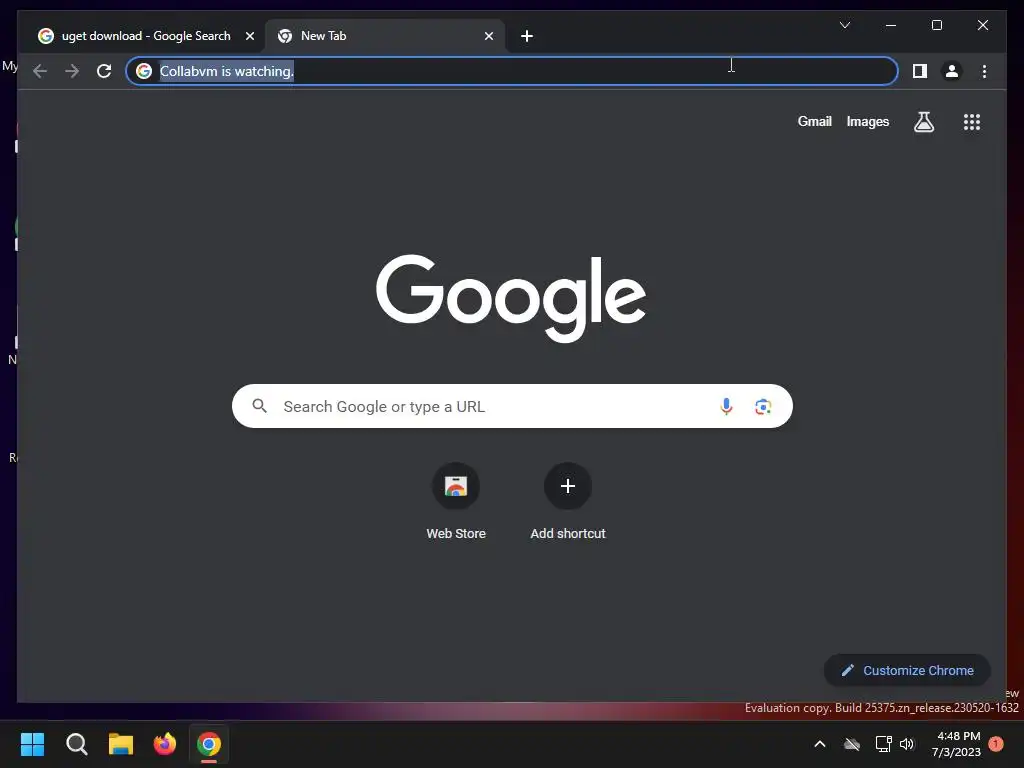
Task: Expand the tab search dropdown
Action: (x=844, y=25)
